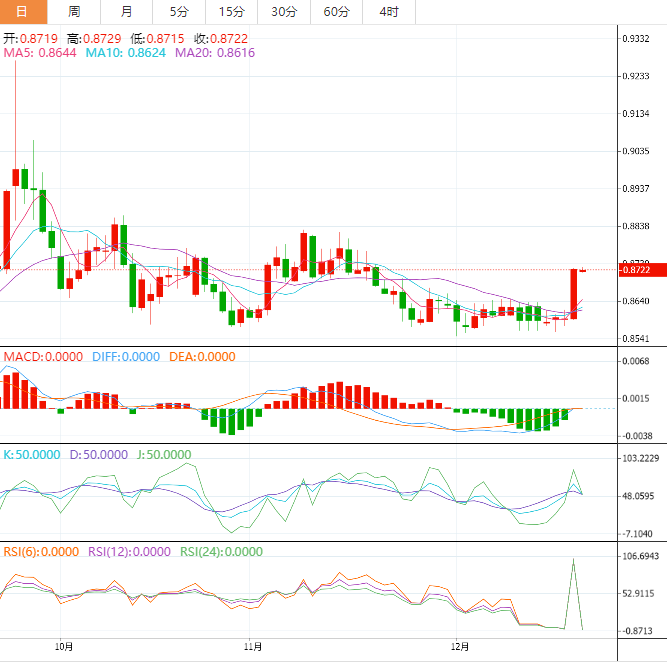Screen dimensions: 667x666
Task: Click the DIFF:0.0000 label
Action: 126,356
